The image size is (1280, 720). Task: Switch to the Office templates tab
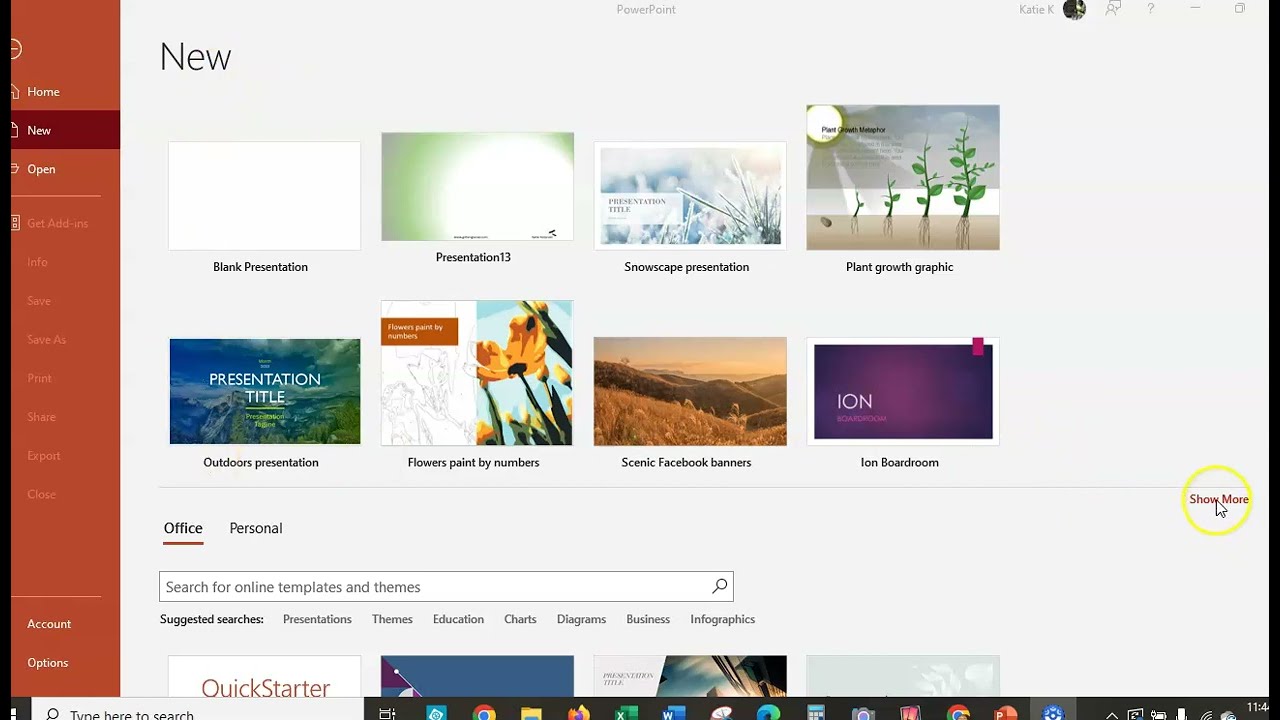pos(183,528)
